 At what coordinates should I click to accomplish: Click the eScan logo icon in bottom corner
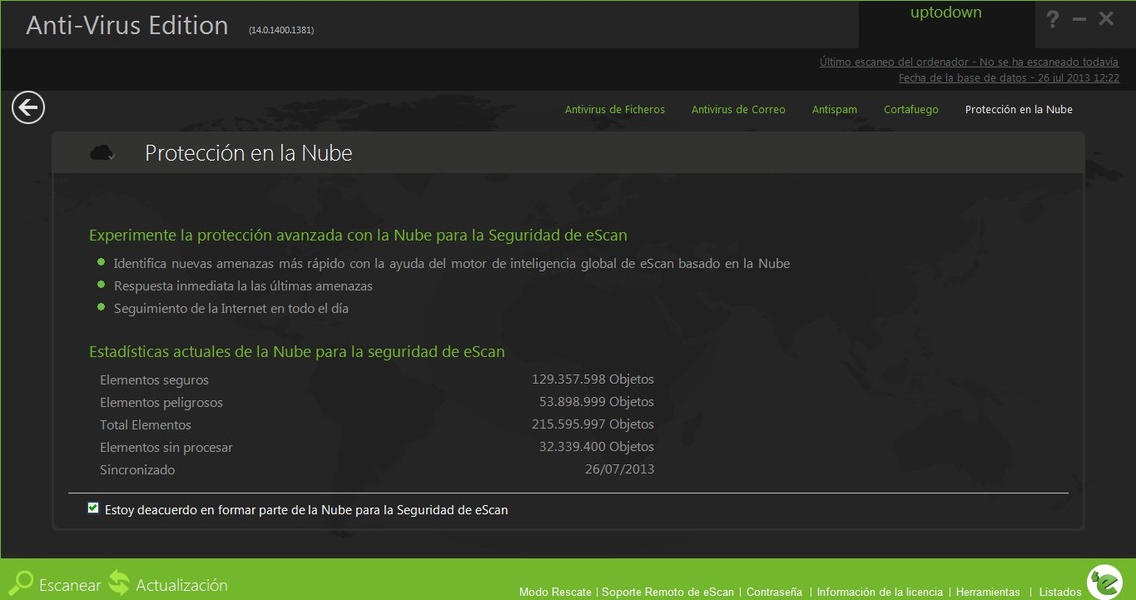[1105, 581]
